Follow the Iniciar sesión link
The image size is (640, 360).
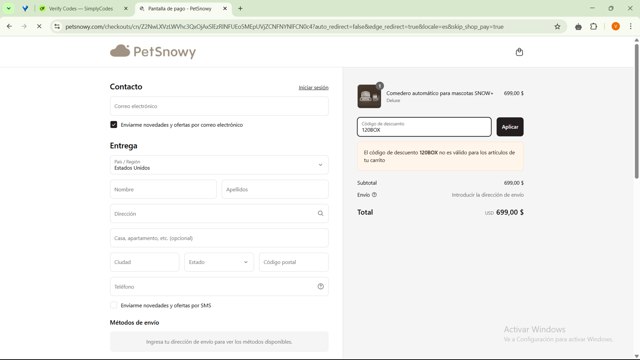click(x=313, y=87)
